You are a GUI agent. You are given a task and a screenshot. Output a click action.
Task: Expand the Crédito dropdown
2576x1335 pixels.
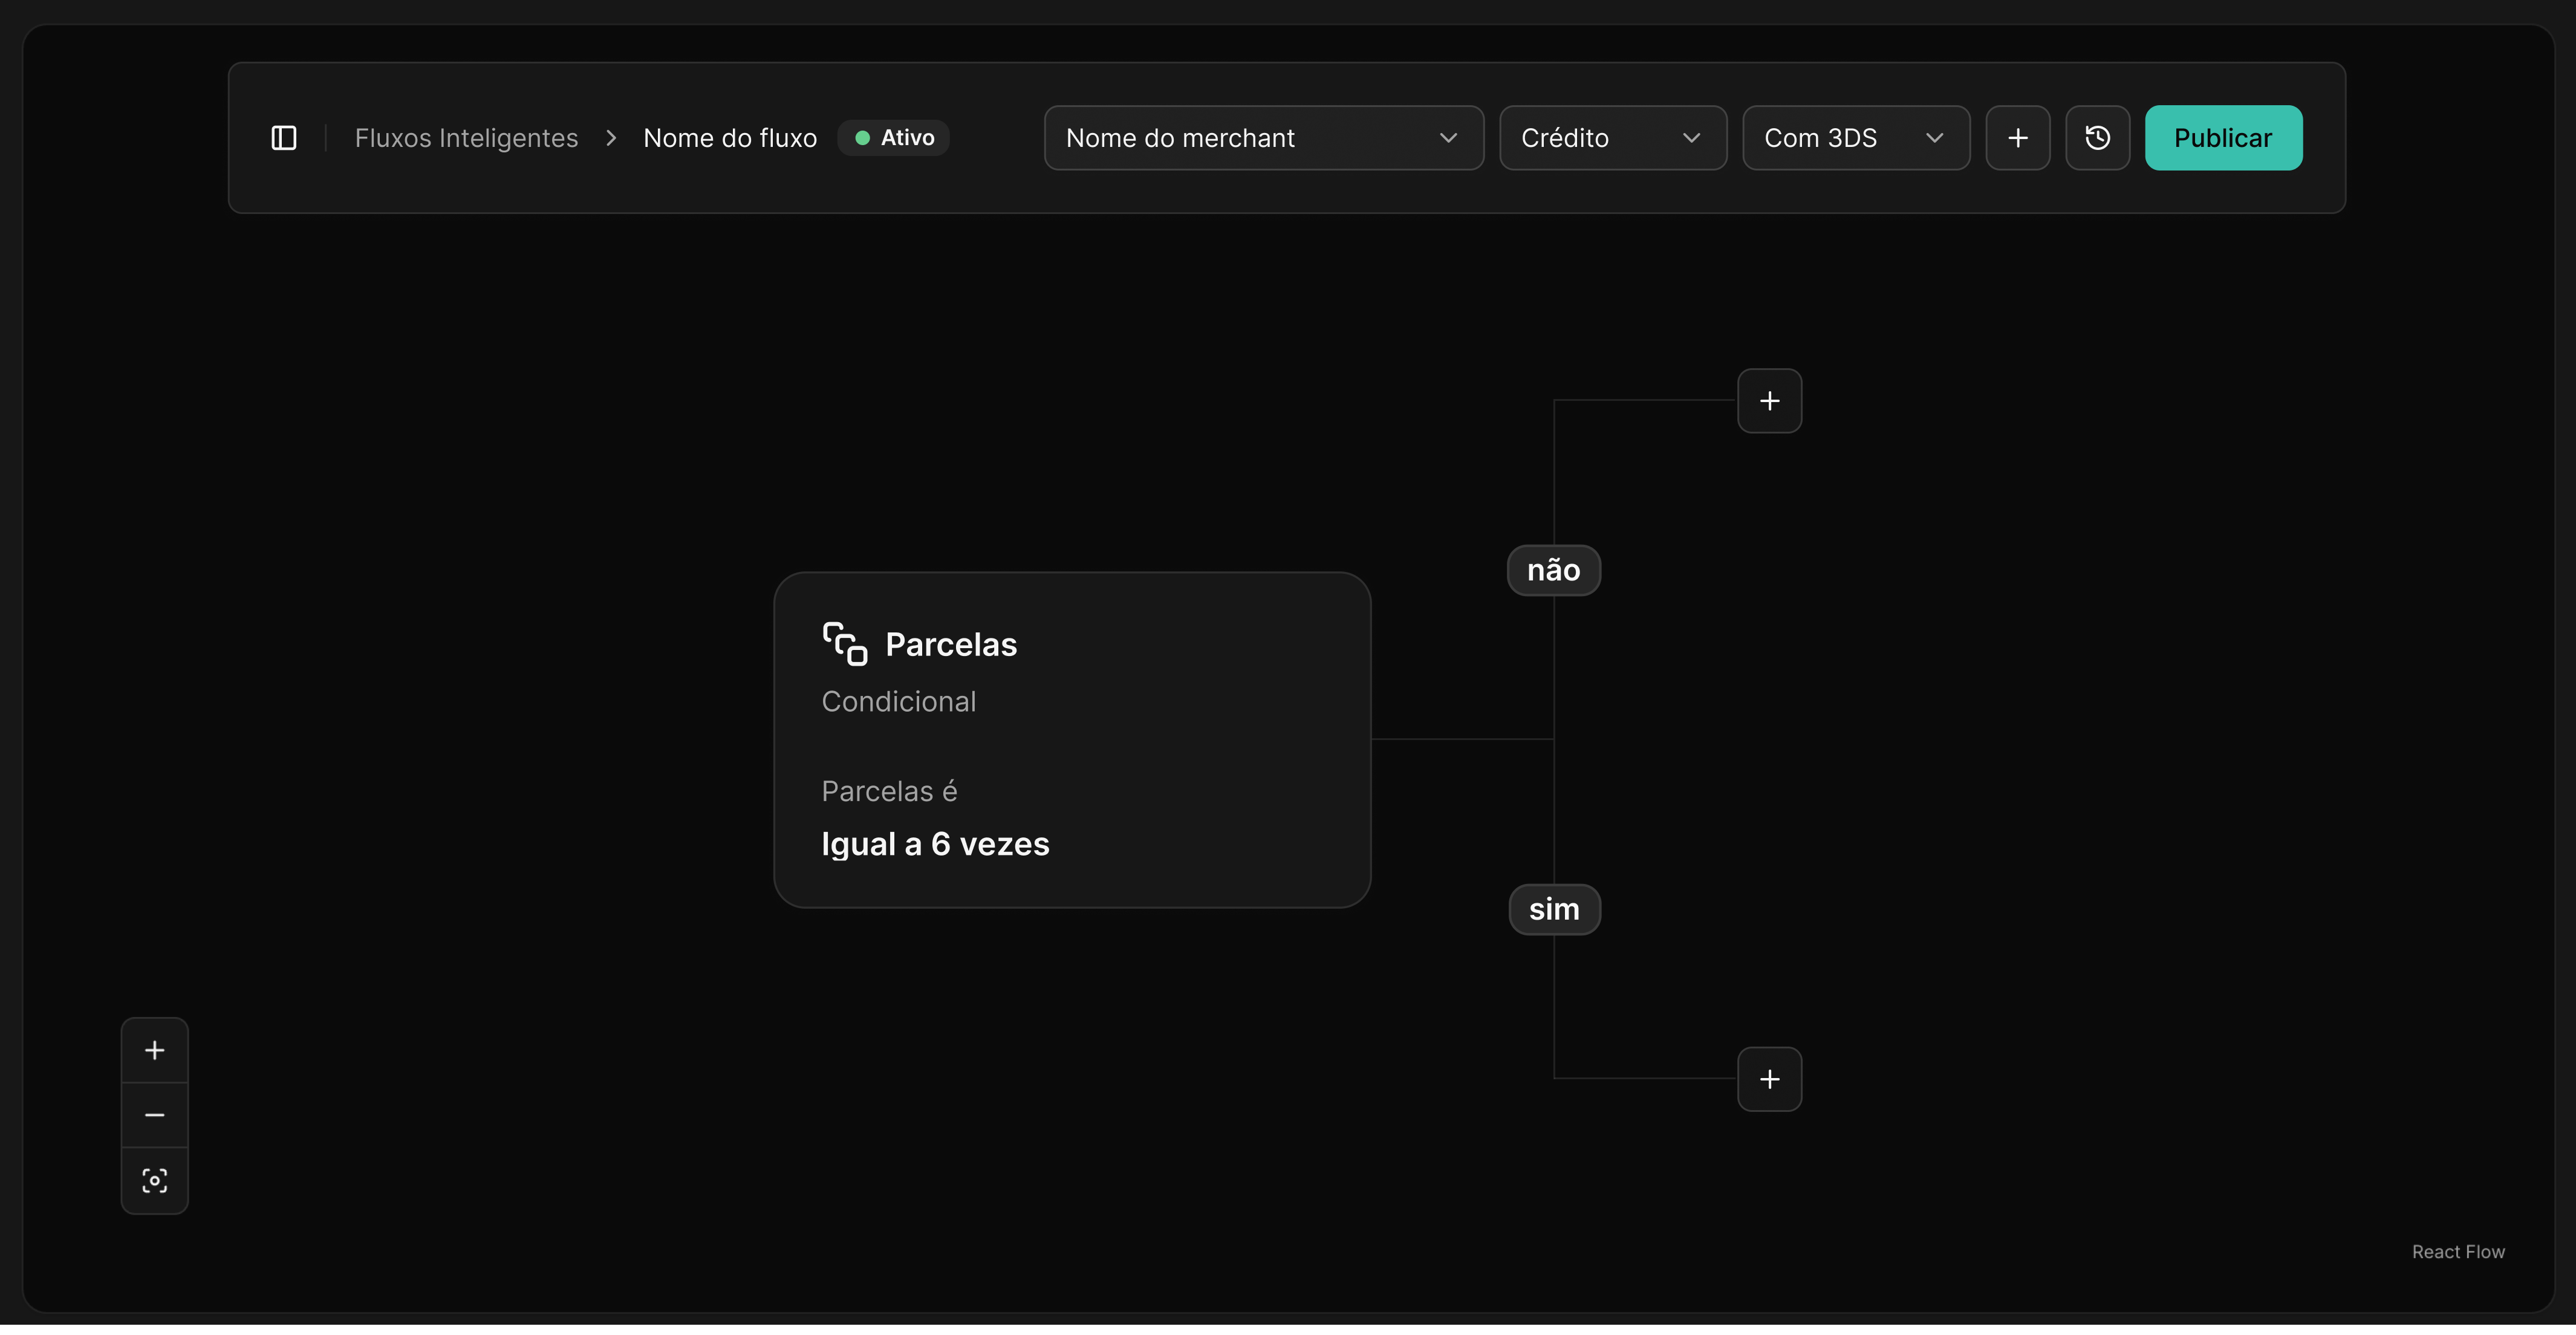(x=1613, y=138)
